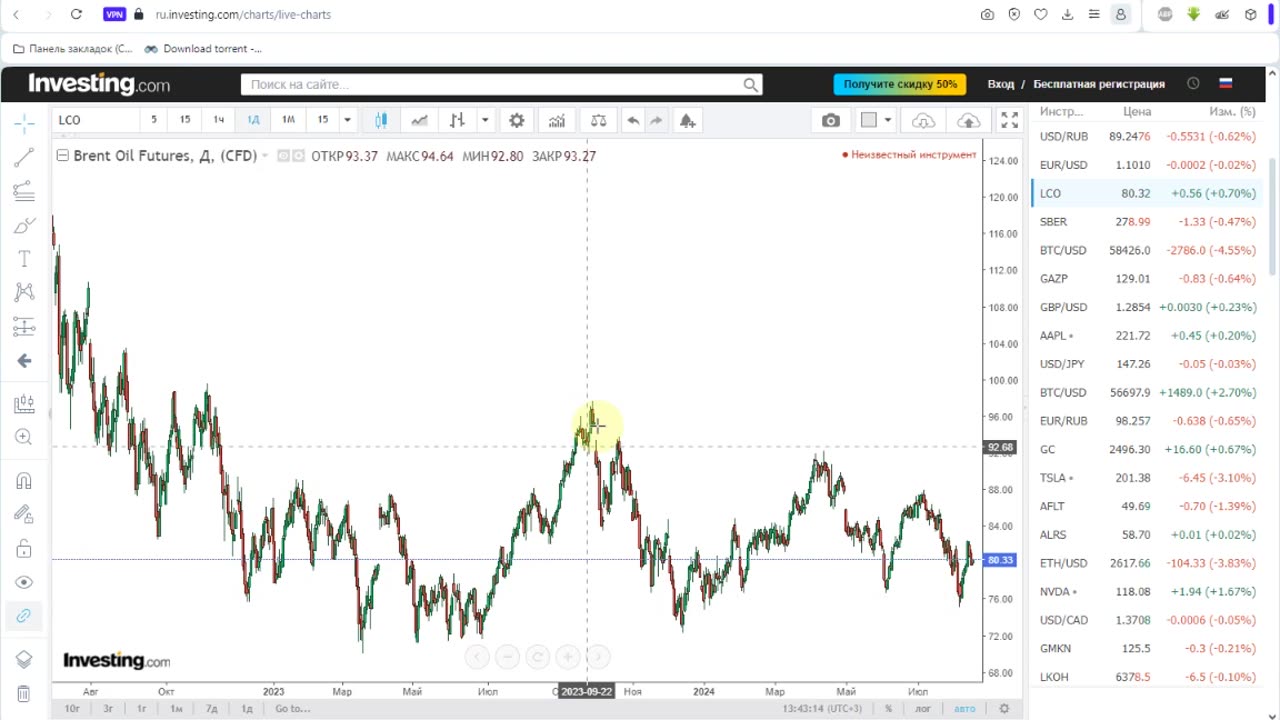This screenshot has width=1280, height=720.
Task: Open chart settings gear in toolbar
Action: [516, 120]
